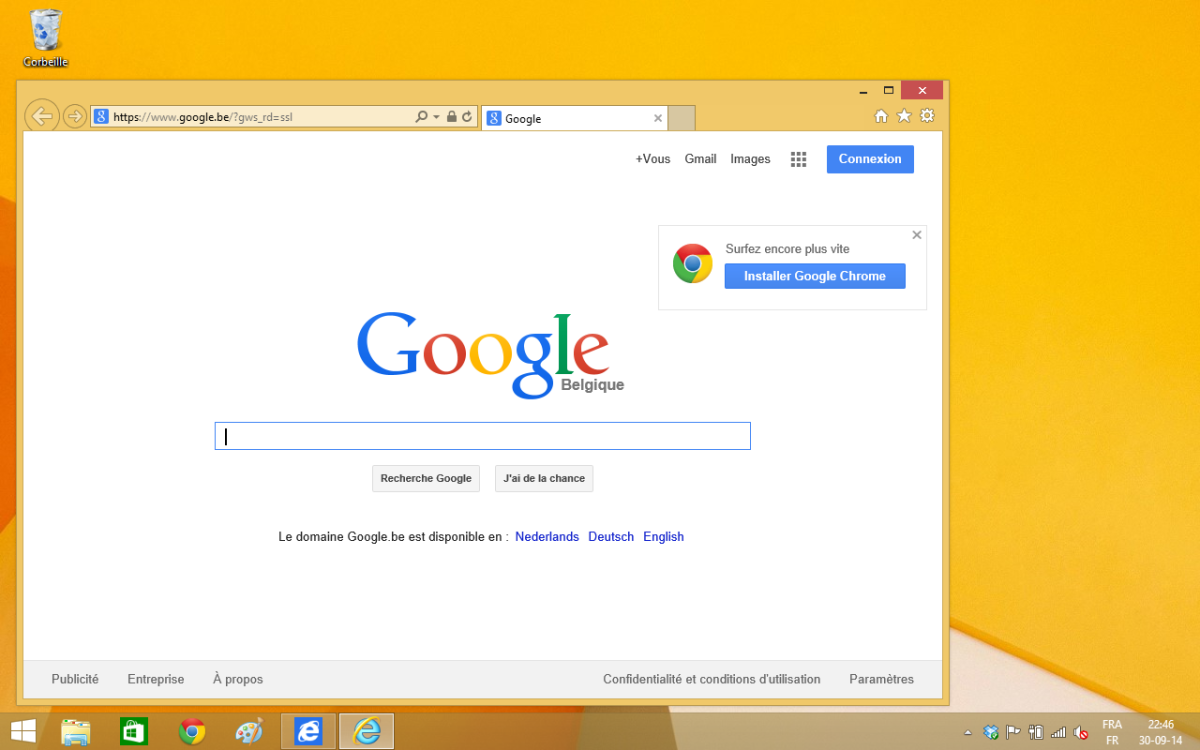Click the Connexion sign-in button
This screenshot has height=750, width=1200.
pos(869,159)
